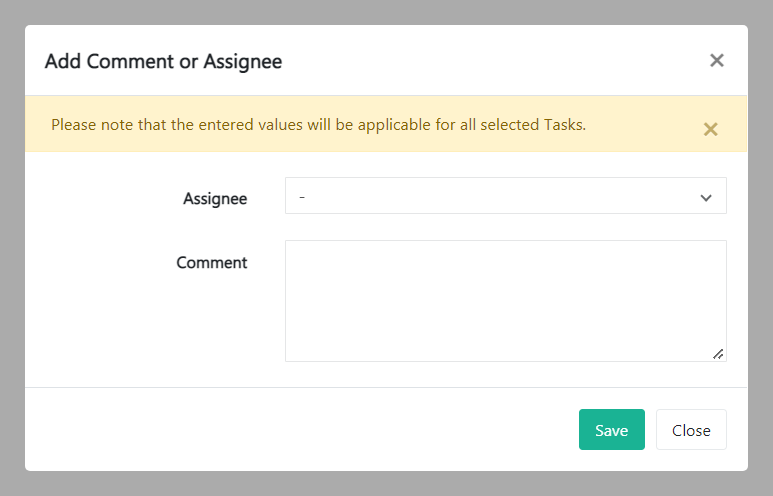The image size is (773, 496).
Task: Close the Add Comment or Assignee dialog
Action: coord(716,61)
